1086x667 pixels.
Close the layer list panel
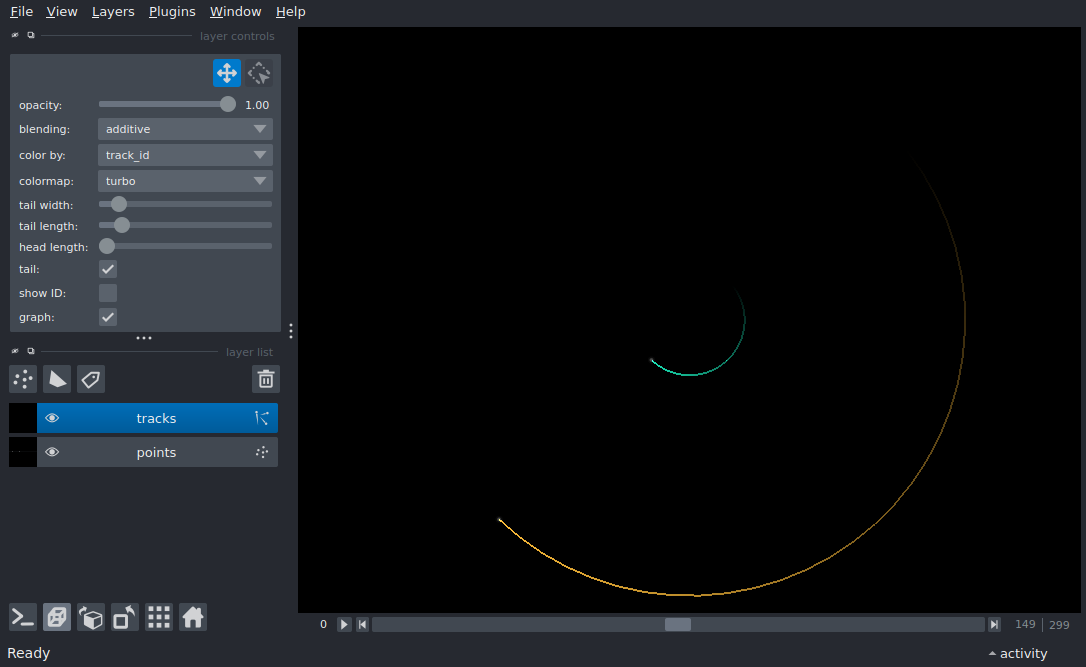pyautogui.click(x=15, y=351)
